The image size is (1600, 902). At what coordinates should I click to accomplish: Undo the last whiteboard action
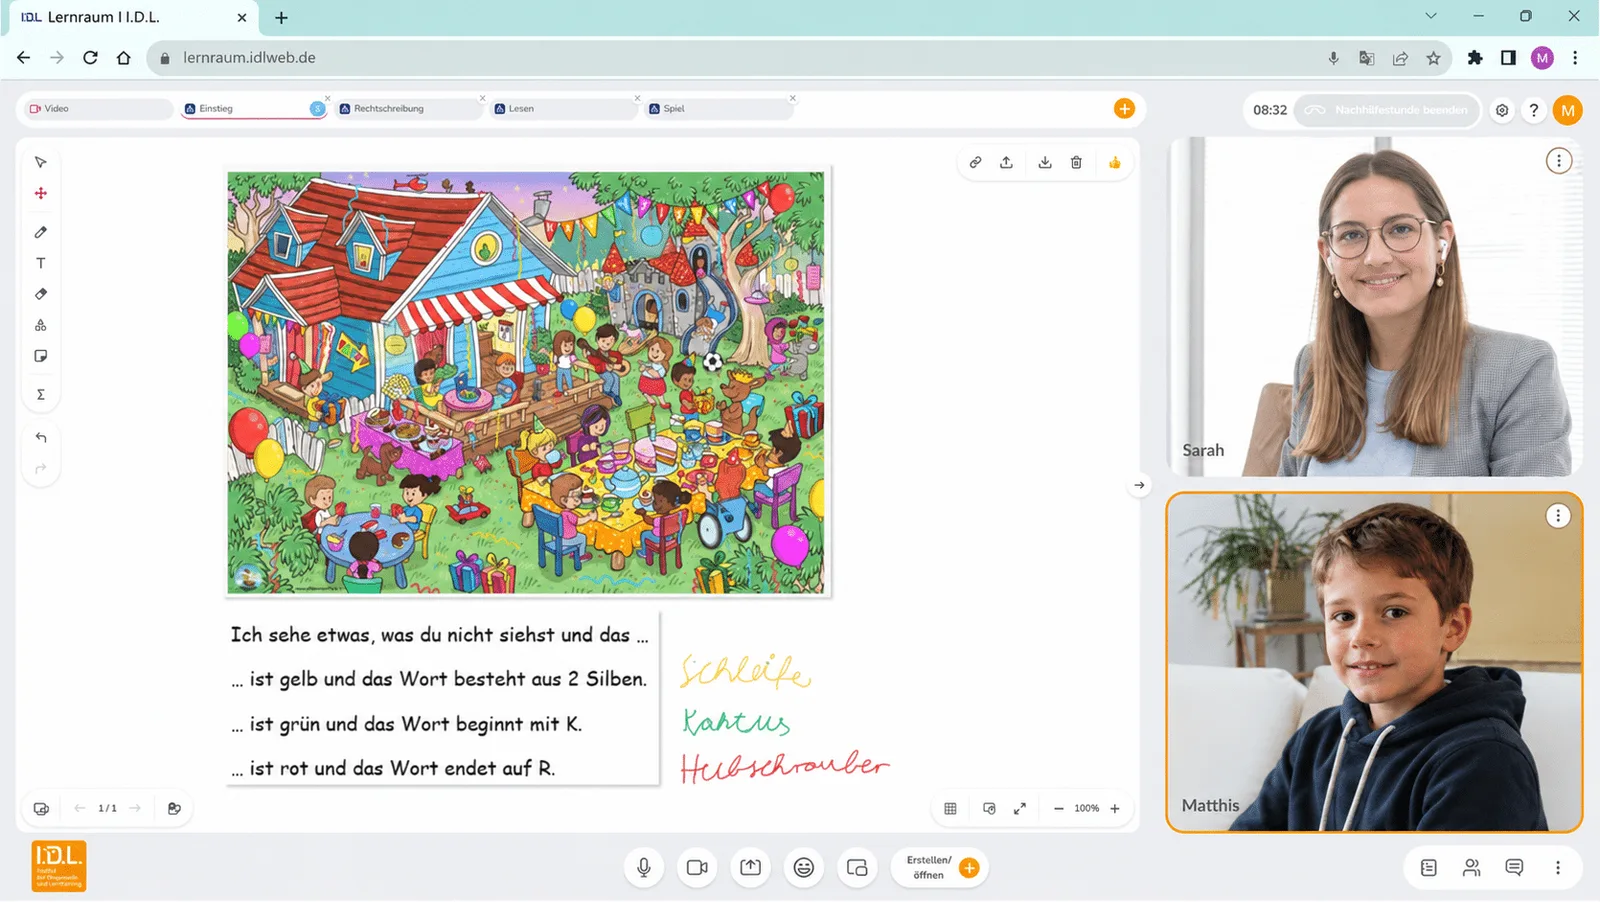point(41,437)
